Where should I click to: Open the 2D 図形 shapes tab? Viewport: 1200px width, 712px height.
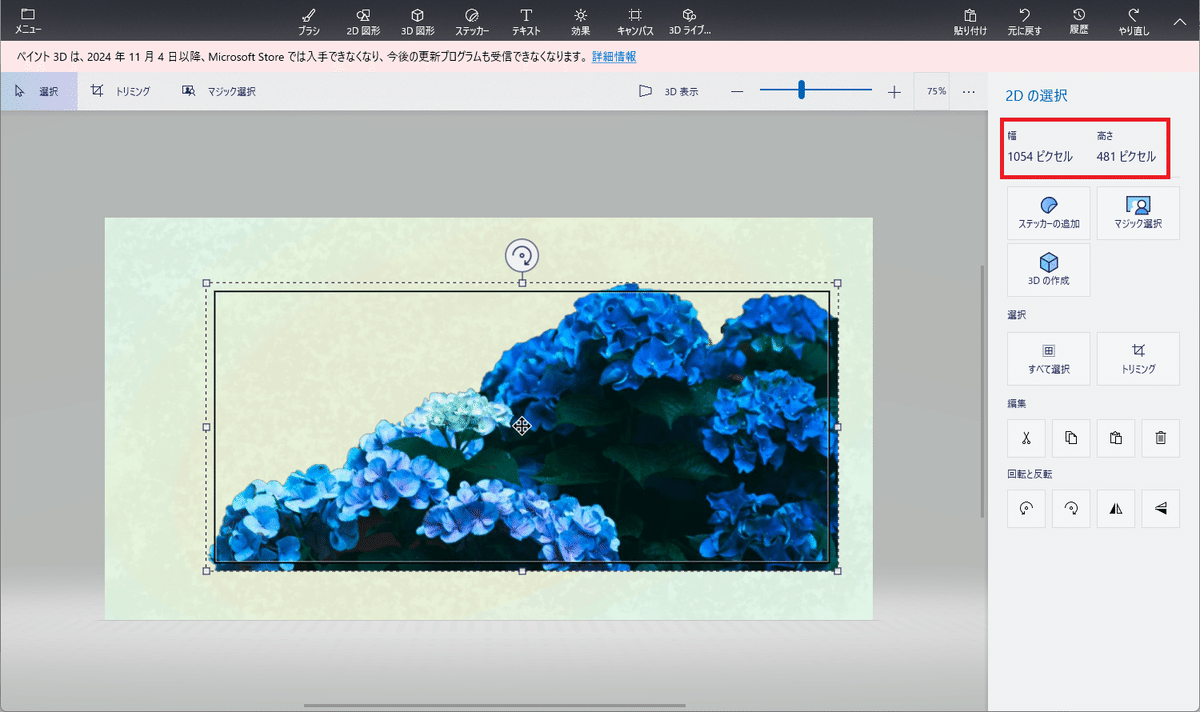pyautogui.click(x=363, y=21)
